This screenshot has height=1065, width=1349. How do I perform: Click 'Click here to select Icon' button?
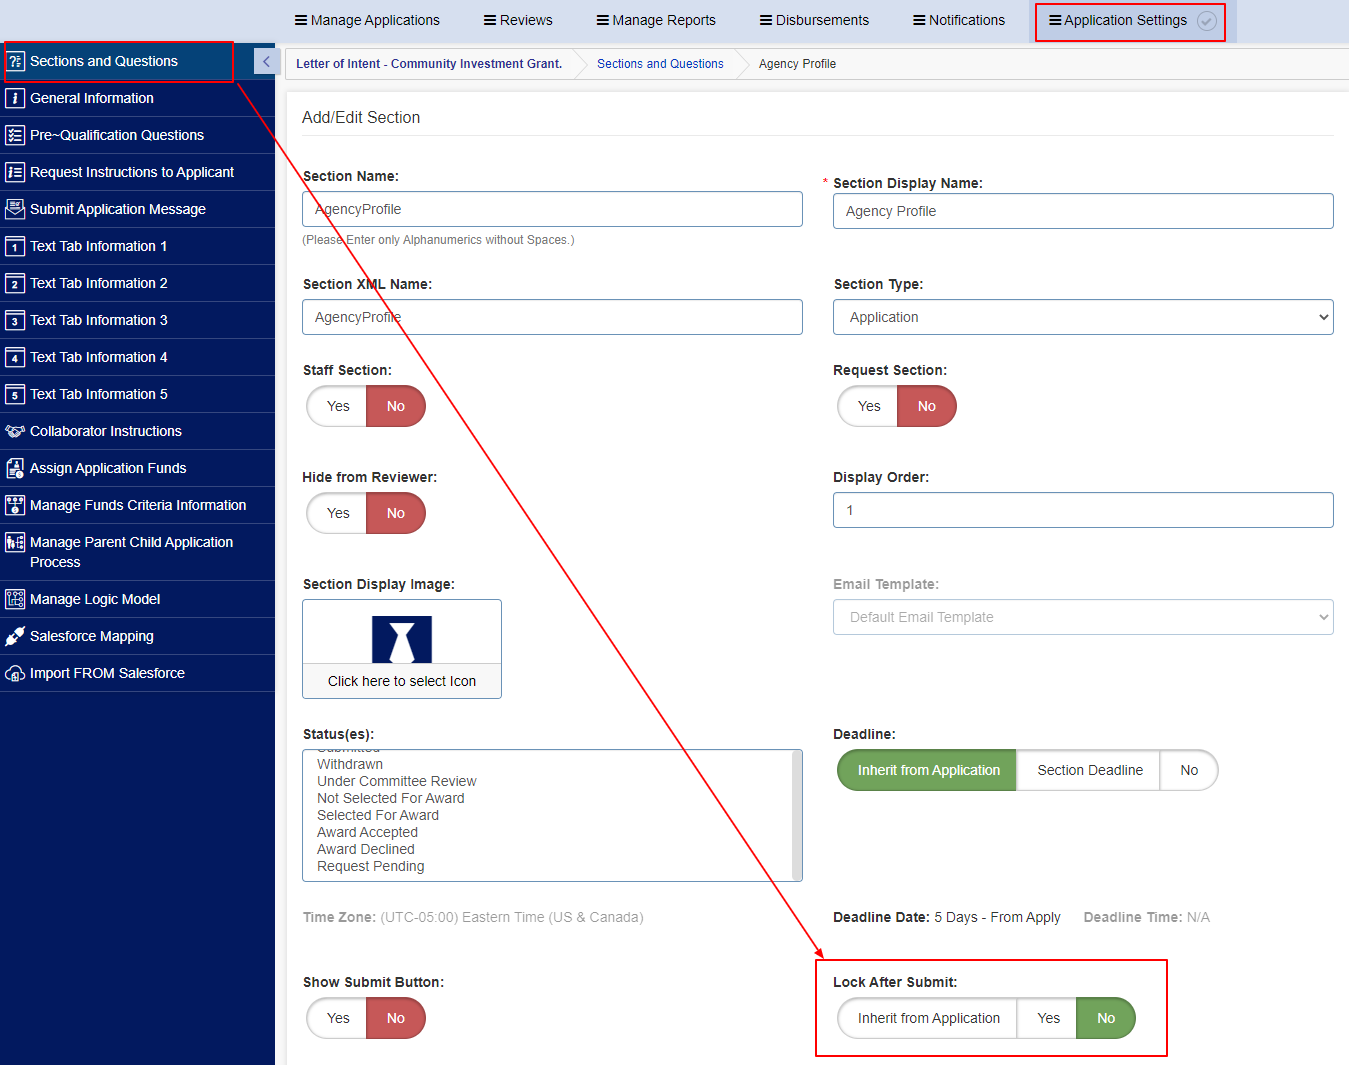pos(402,681)
